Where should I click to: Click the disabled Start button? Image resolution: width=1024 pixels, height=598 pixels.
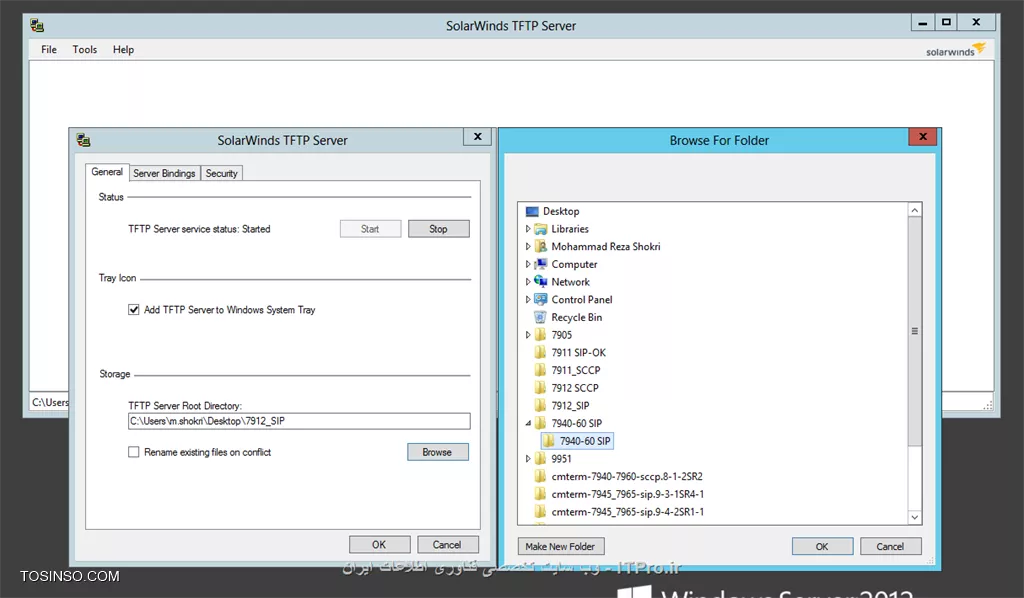370,229
